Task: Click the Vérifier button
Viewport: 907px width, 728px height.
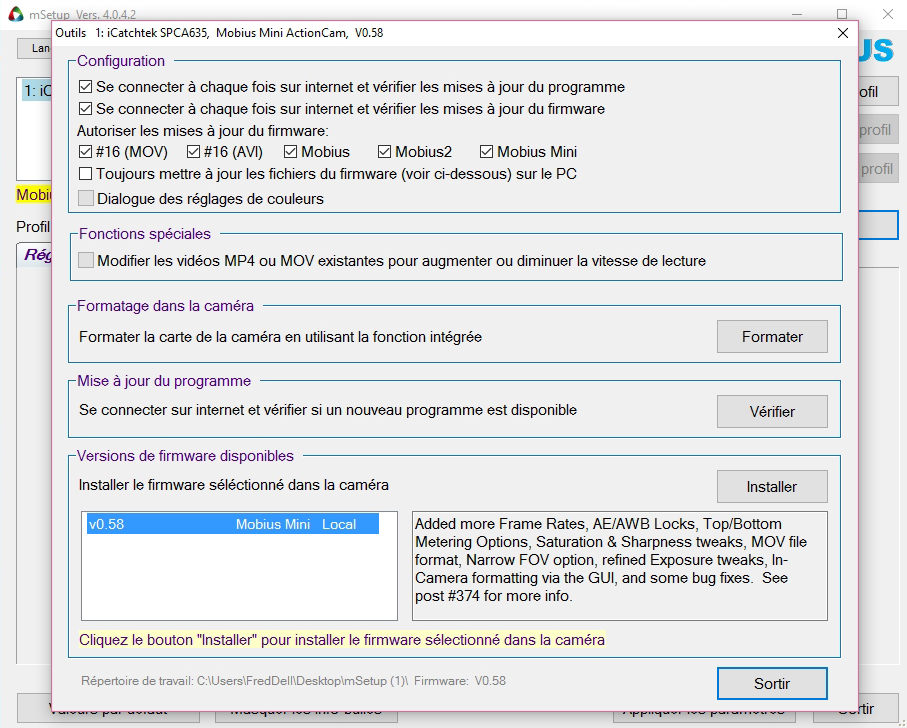Action: point(772,412)
